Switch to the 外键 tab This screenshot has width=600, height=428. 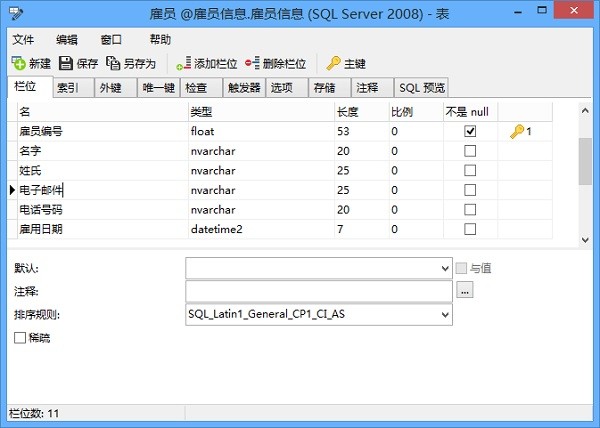coord(116,88)
